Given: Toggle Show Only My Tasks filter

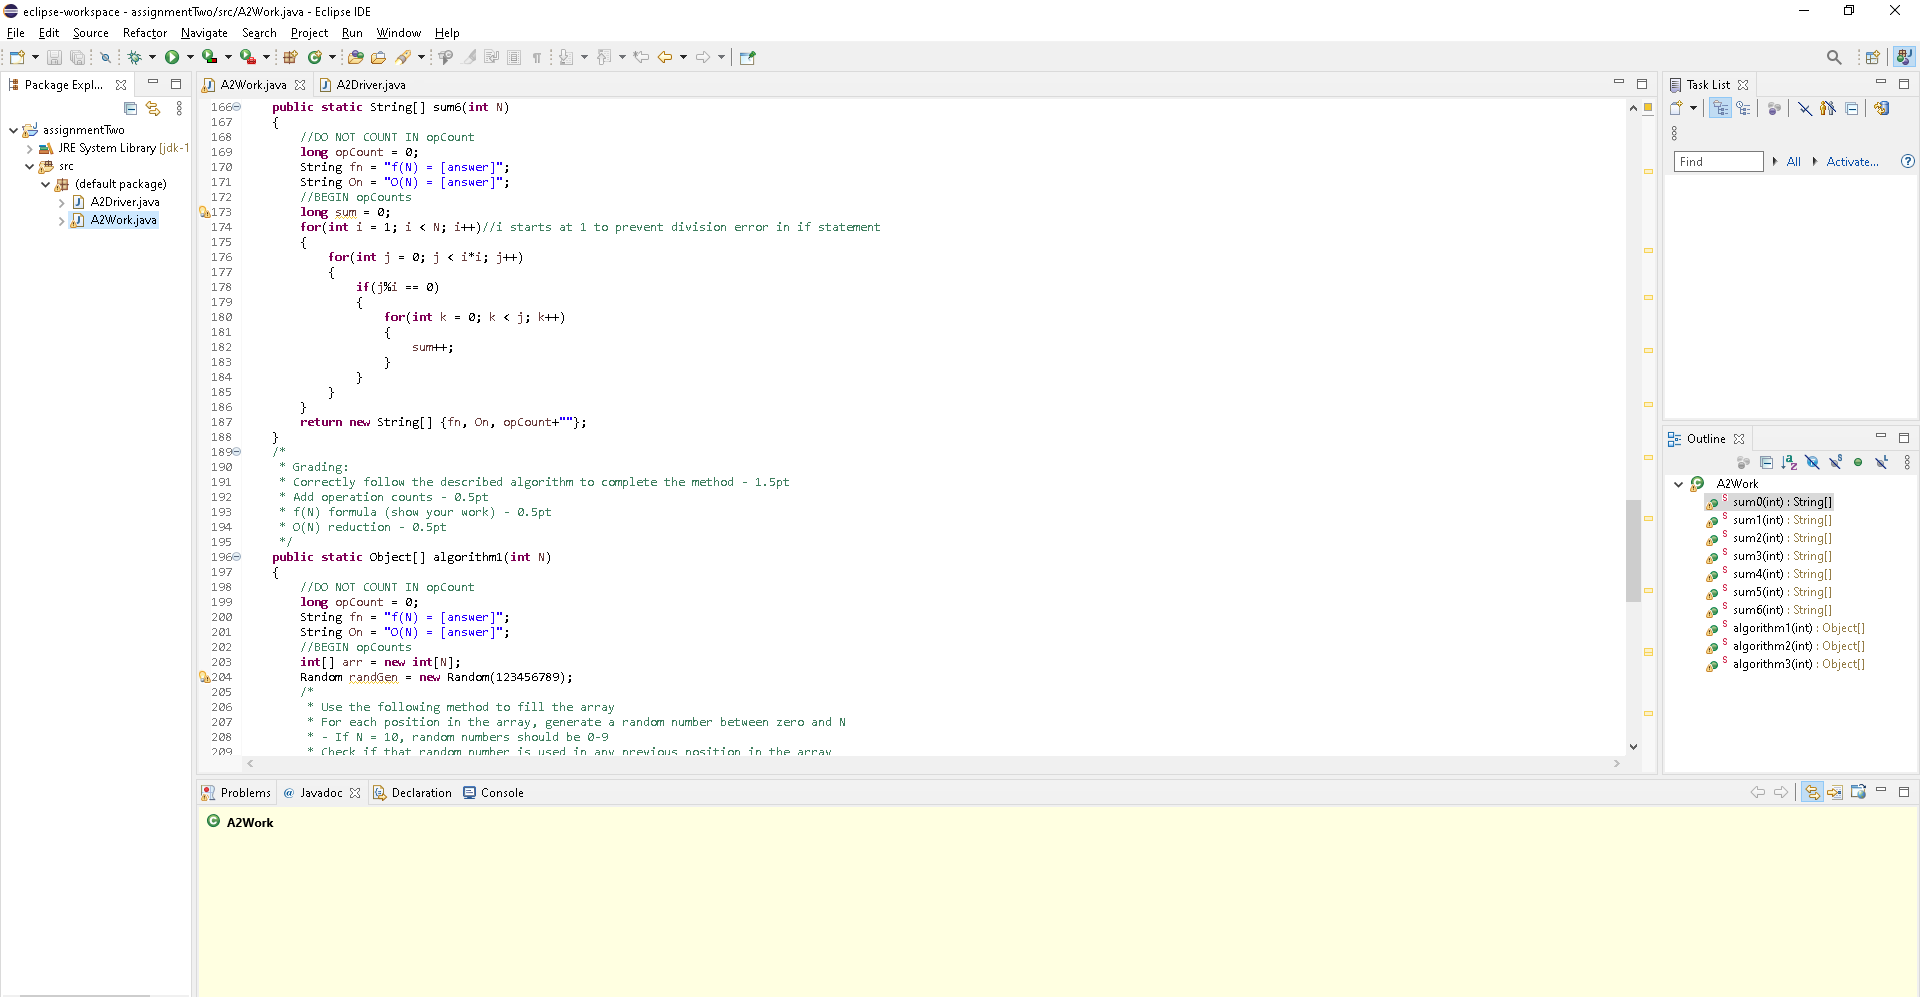Looking at the screenshot, I should 1828,108.
